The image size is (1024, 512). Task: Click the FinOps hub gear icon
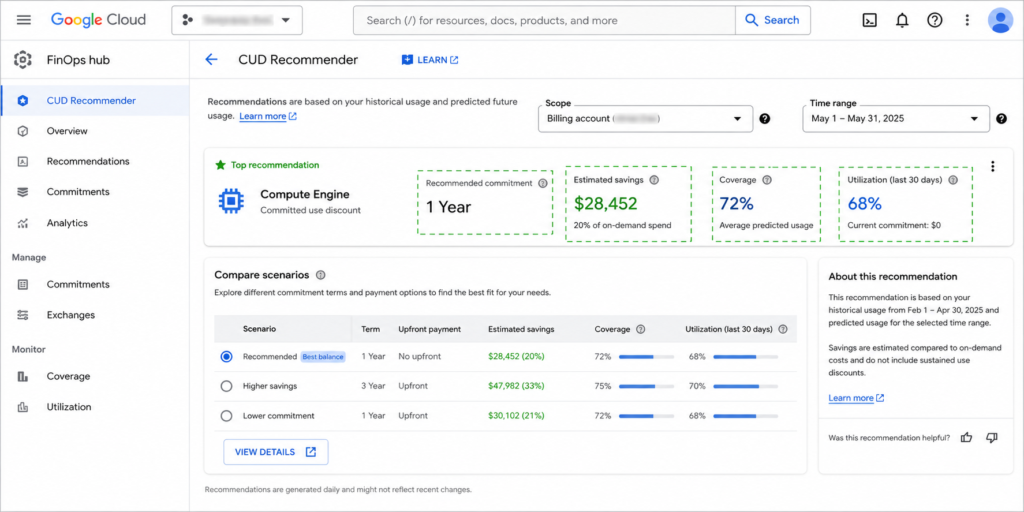23,60
